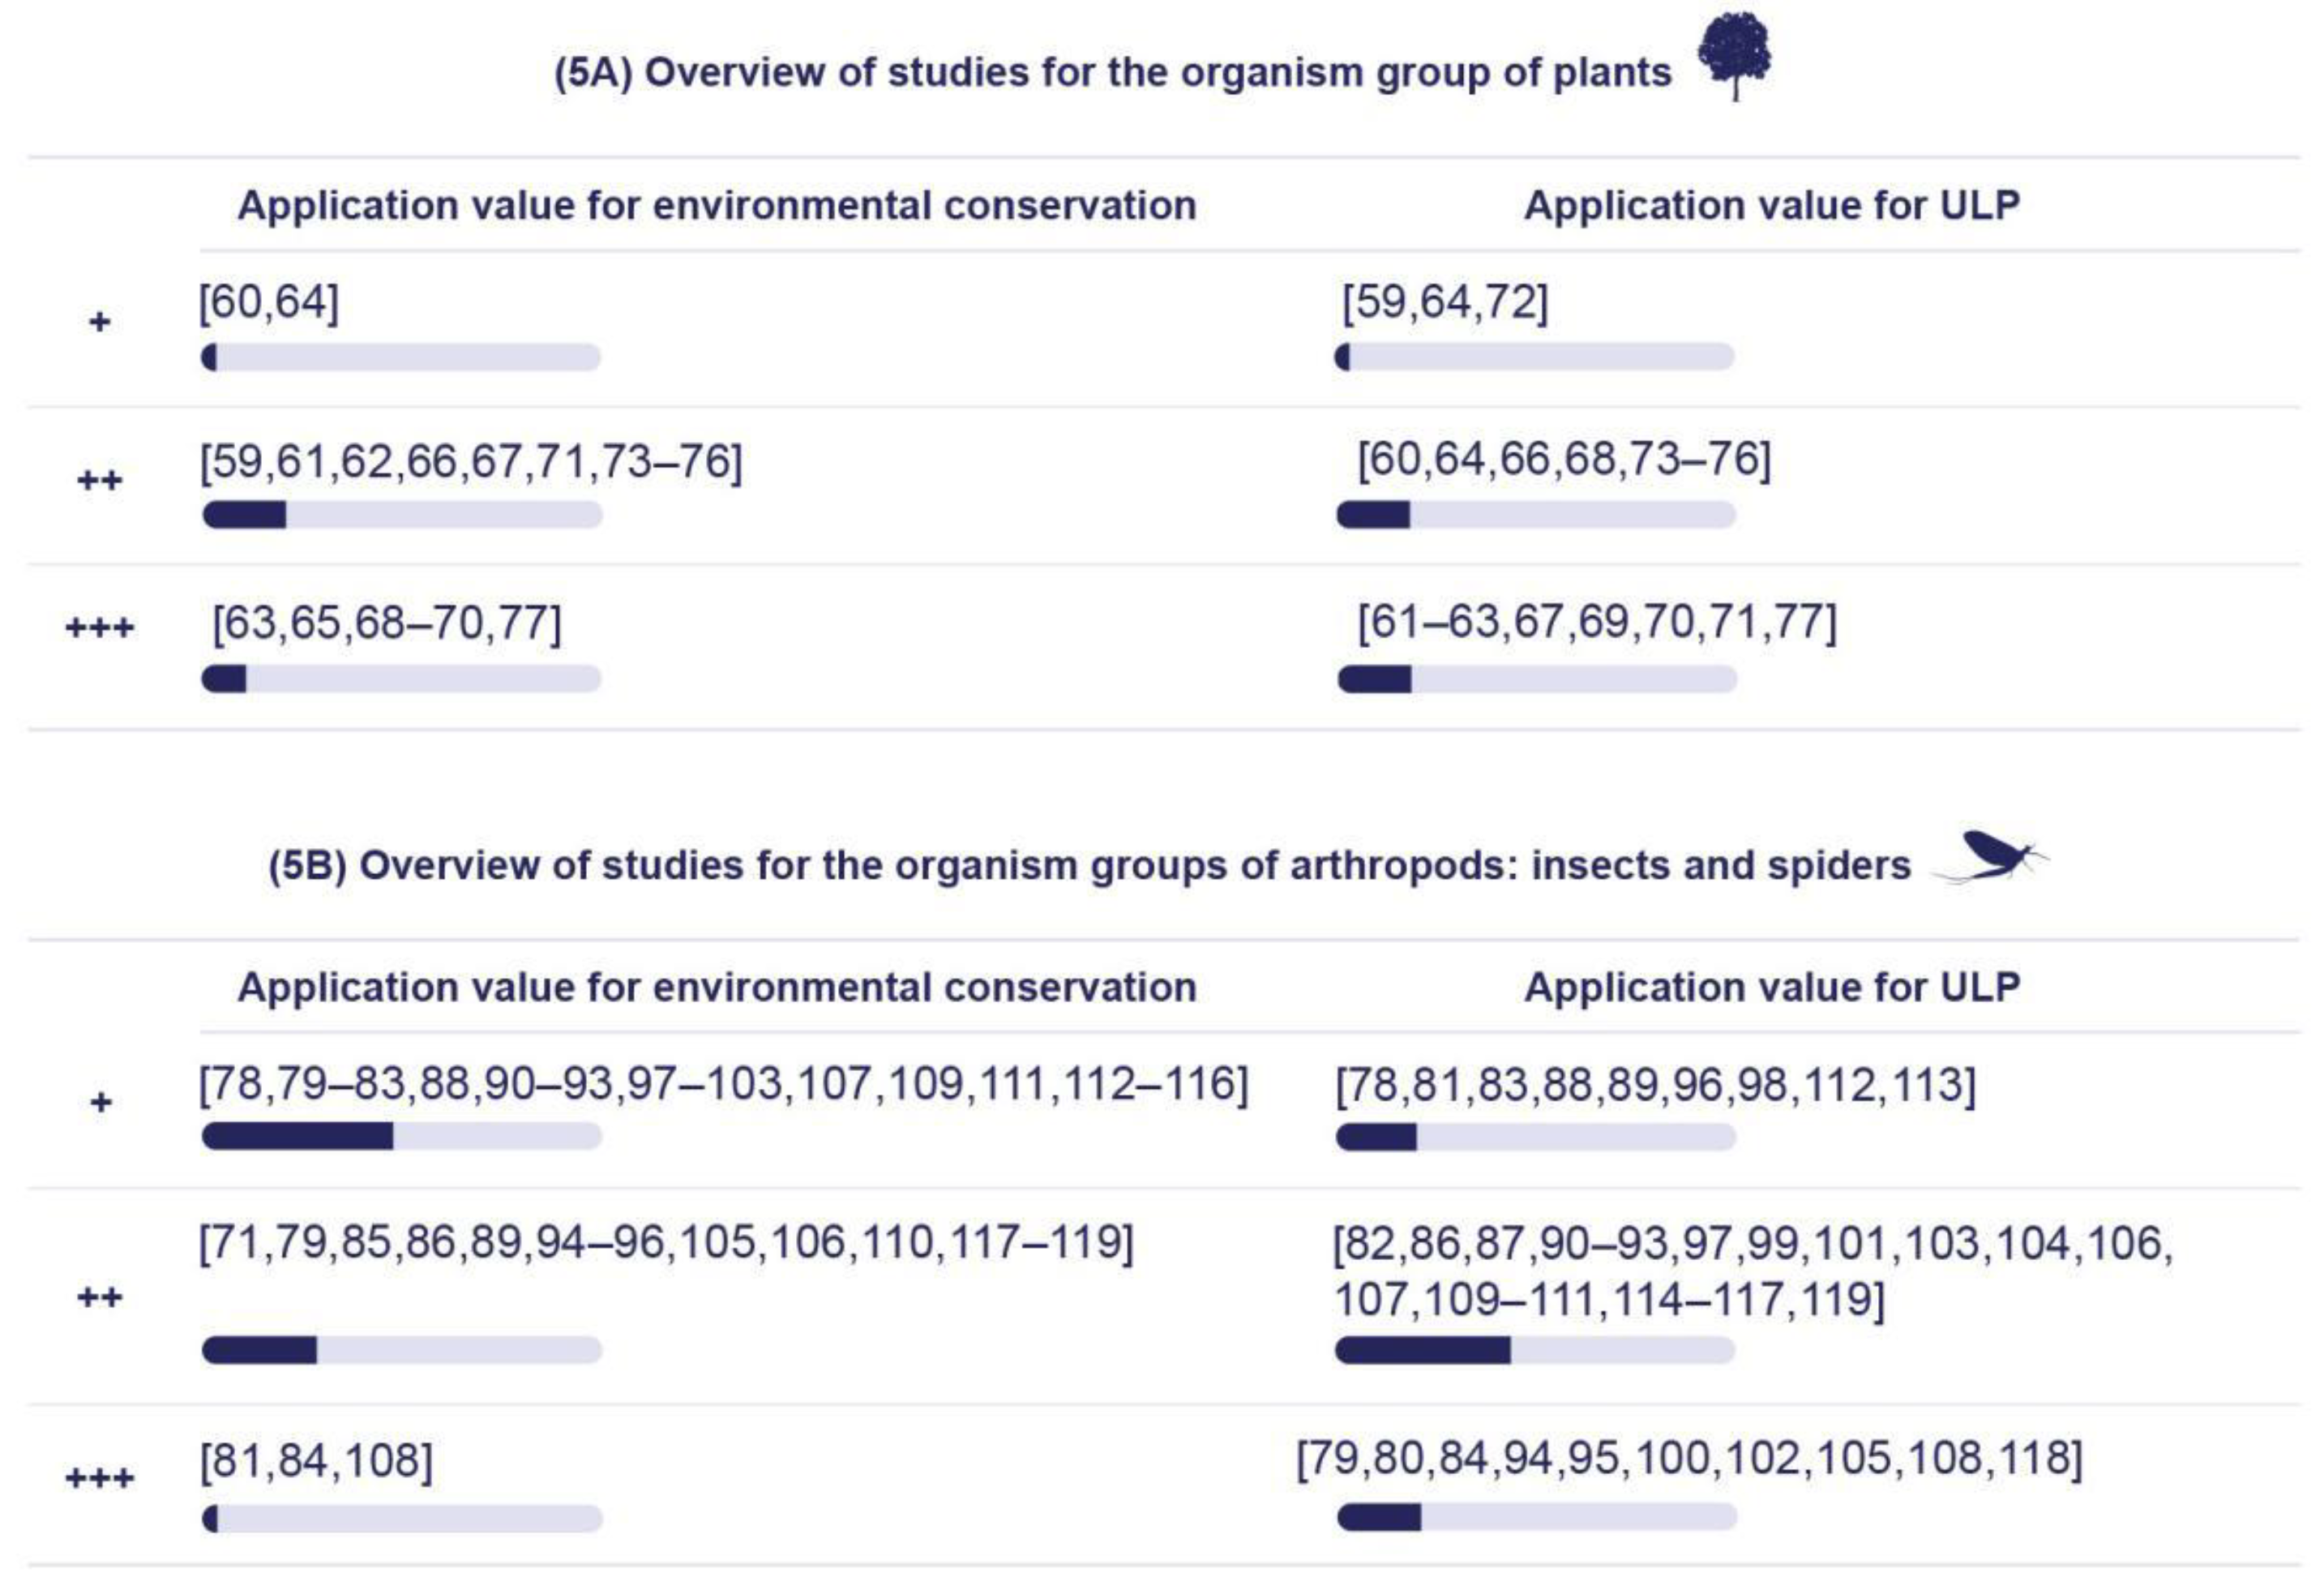Click the '(5B) Overview of studies' arthropods title
Viewport: 2324px width, 1590px height.
click(x=1089, y=866)
